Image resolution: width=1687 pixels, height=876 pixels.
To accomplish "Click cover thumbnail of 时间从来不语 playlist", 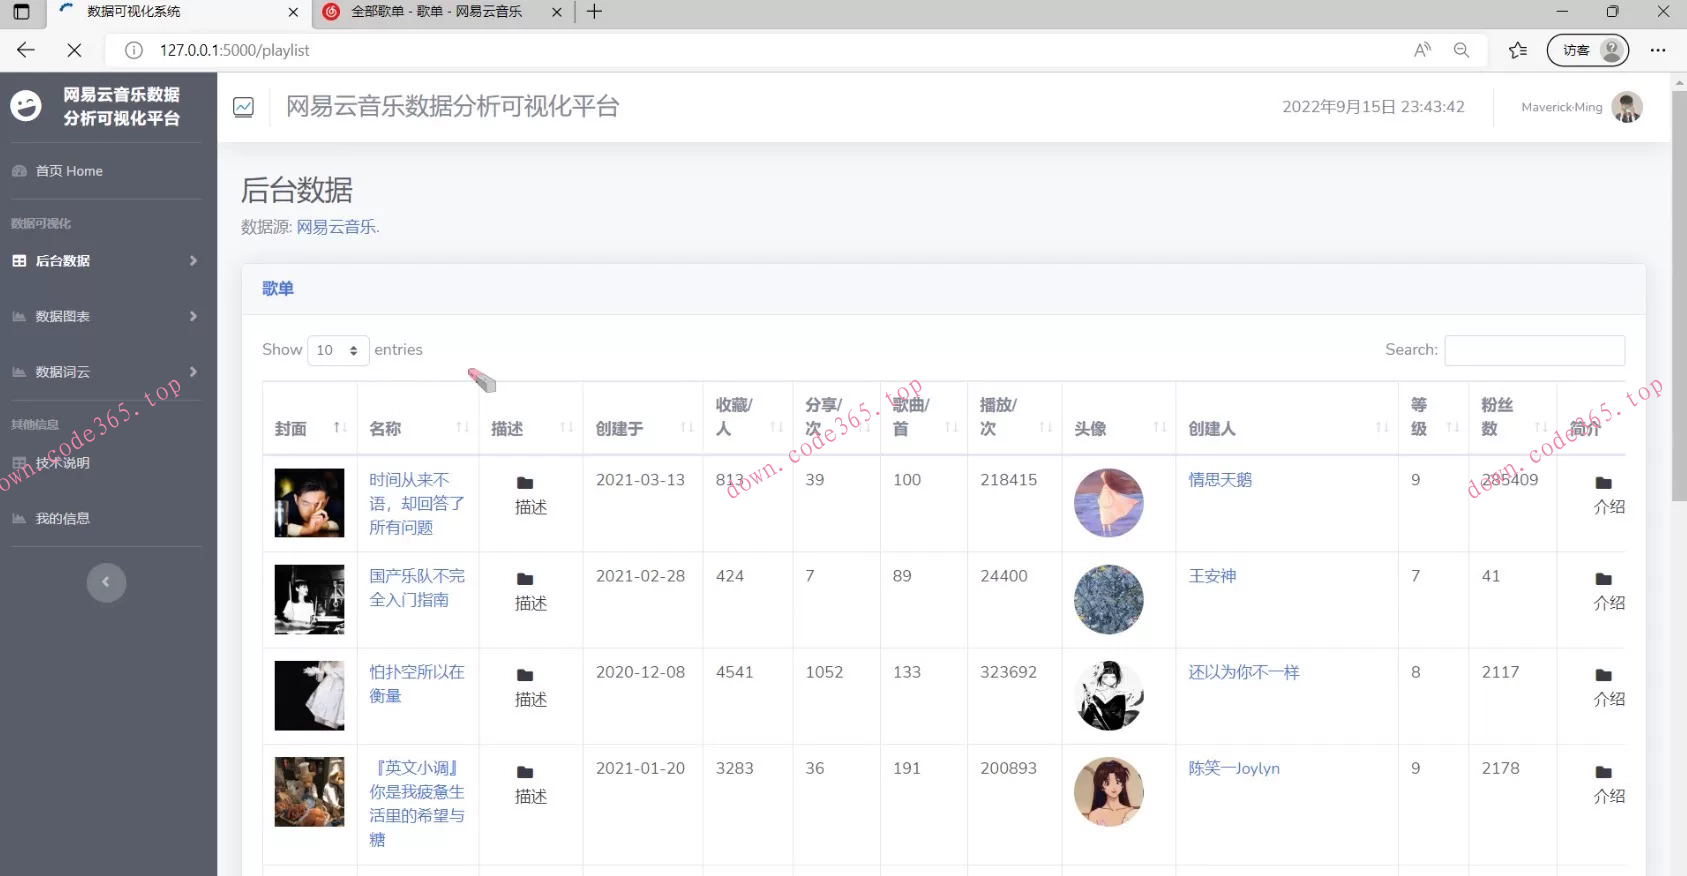I will click(309, 503).
